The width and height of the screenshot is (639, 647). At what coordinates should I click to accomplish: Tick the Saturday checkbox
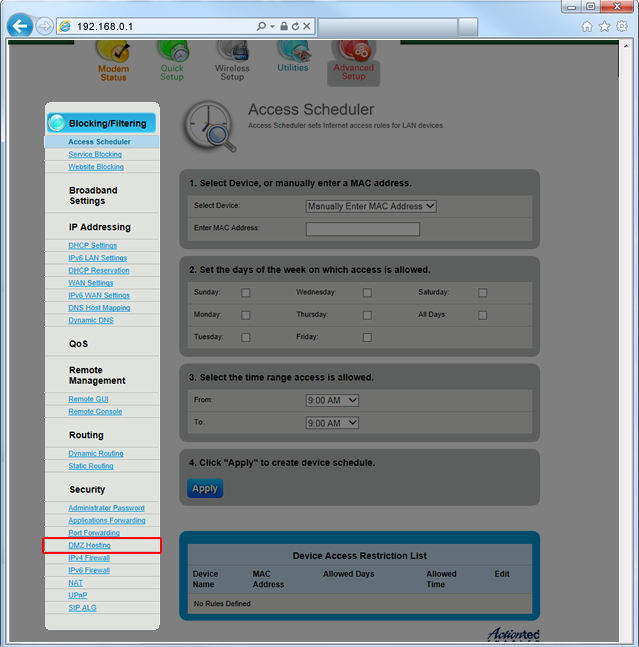482,293
